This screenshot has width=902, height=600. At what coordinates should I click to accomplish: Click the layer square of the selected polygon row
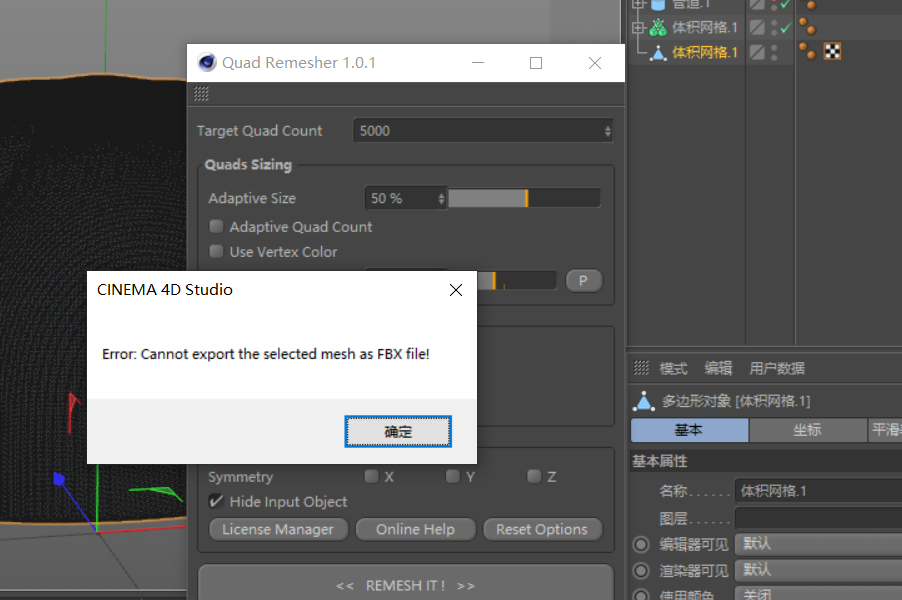757,52
